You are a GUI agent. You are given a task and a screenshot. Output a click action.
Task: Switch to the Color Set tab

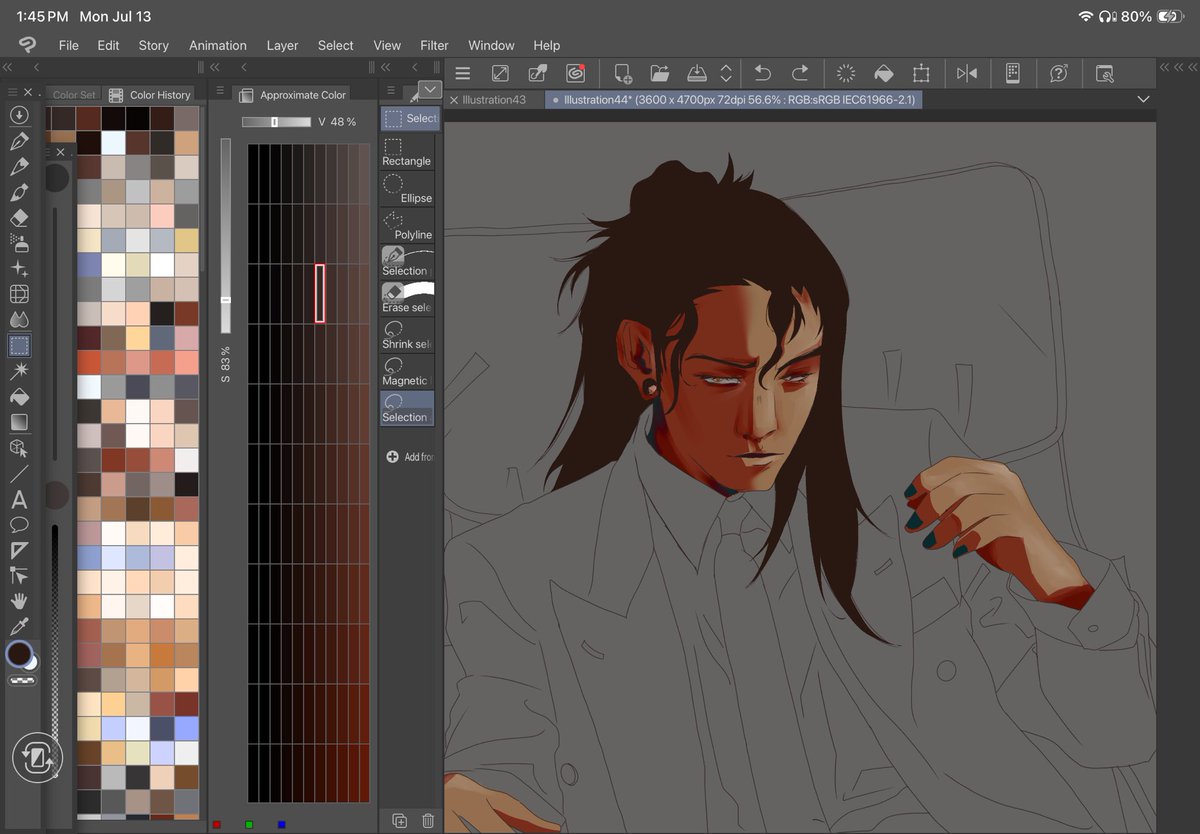coord(74,95)
